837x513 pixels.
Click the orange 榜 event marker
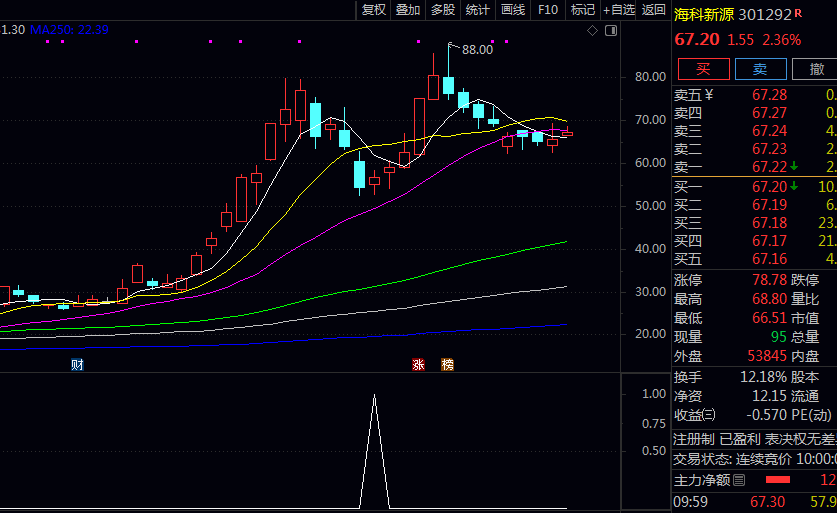pyautogui.click(x=447, y=364)
